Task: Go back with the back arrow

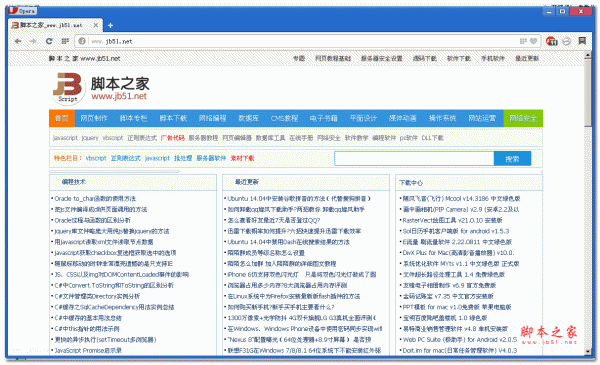Action: [18, 41]
